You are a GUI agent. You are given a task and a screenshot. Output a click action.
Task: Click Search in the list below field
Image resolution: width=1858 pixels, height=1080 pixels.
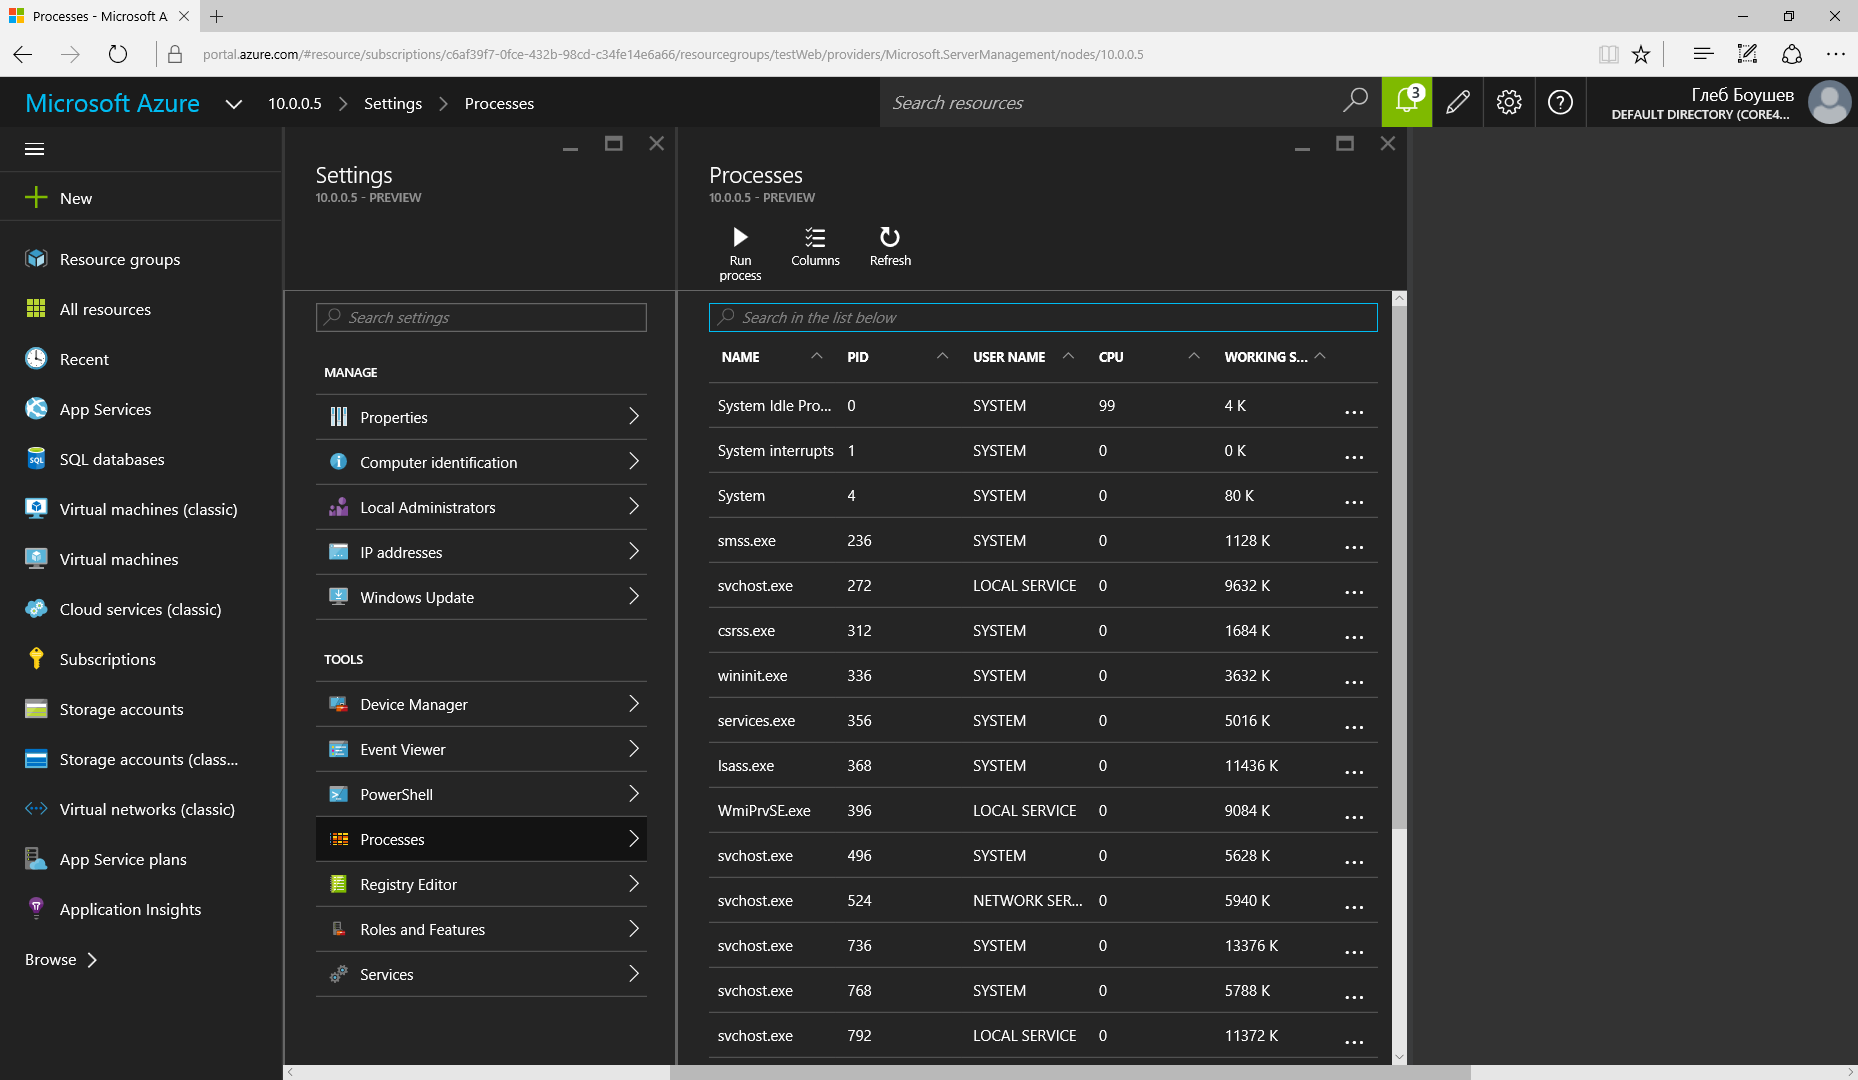[1043, 317]
